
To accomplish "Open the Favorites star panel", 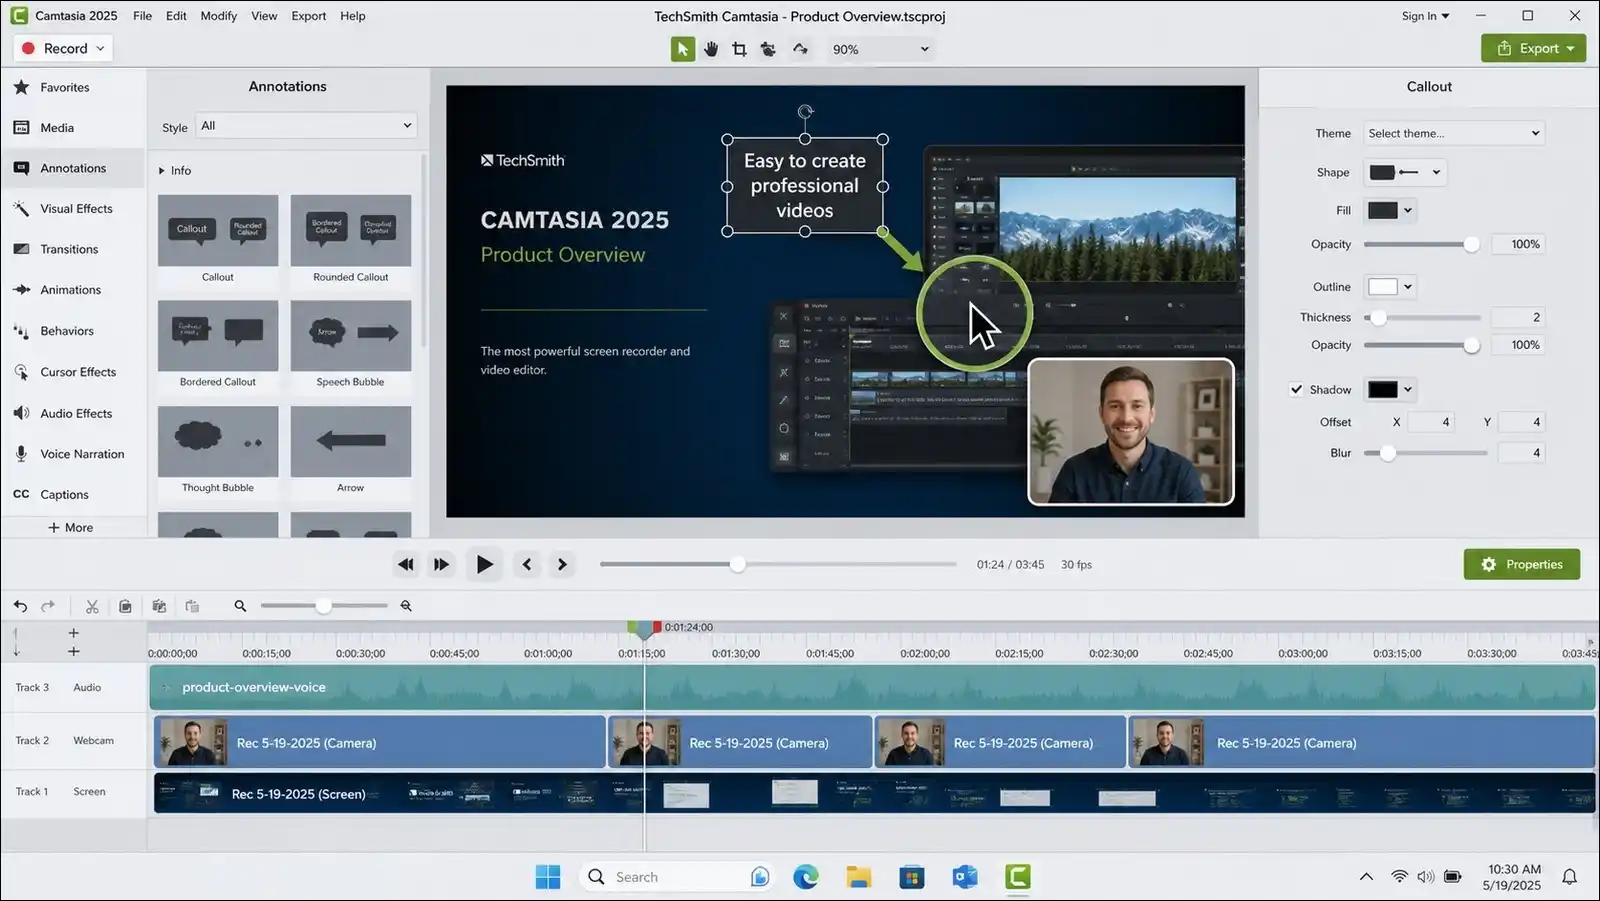I will (x=73, y=87).
